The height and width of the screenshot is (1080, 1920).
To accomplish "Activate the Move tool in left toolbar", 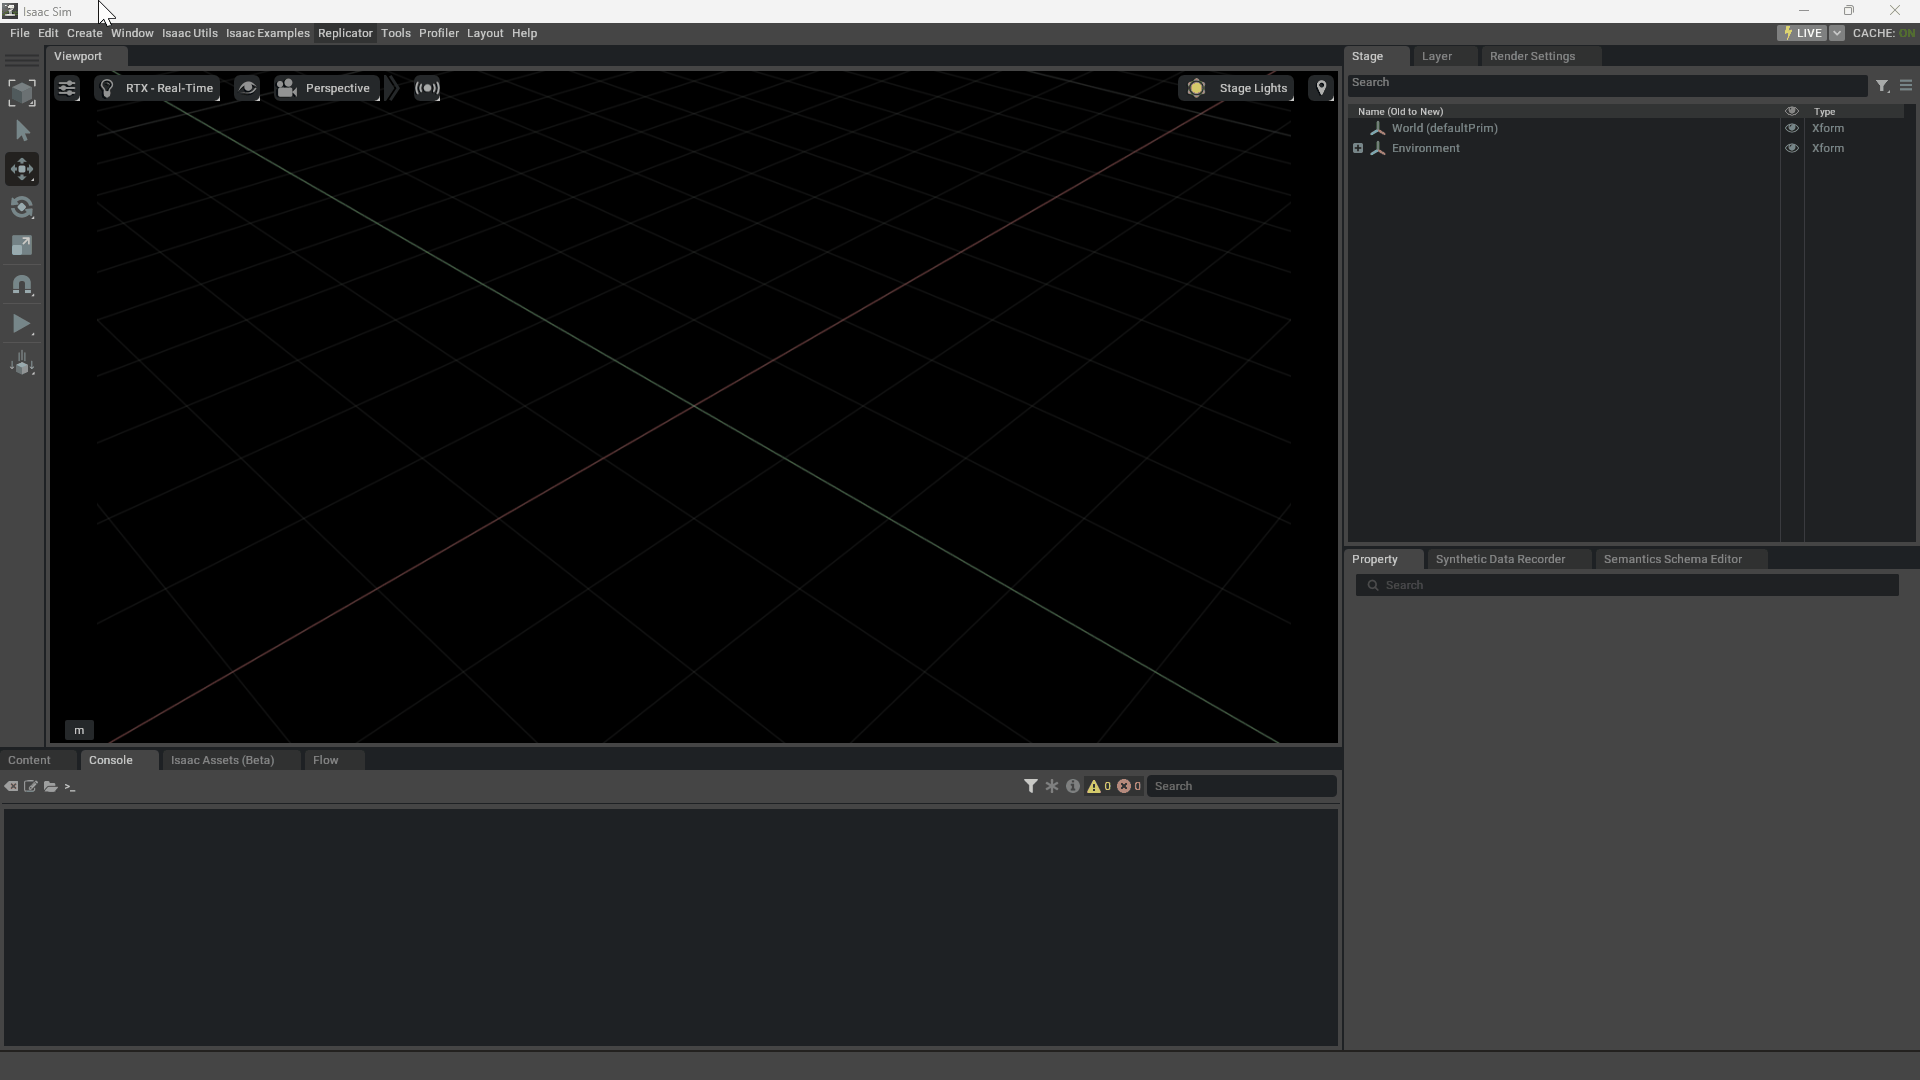I will tap(22, 169).
